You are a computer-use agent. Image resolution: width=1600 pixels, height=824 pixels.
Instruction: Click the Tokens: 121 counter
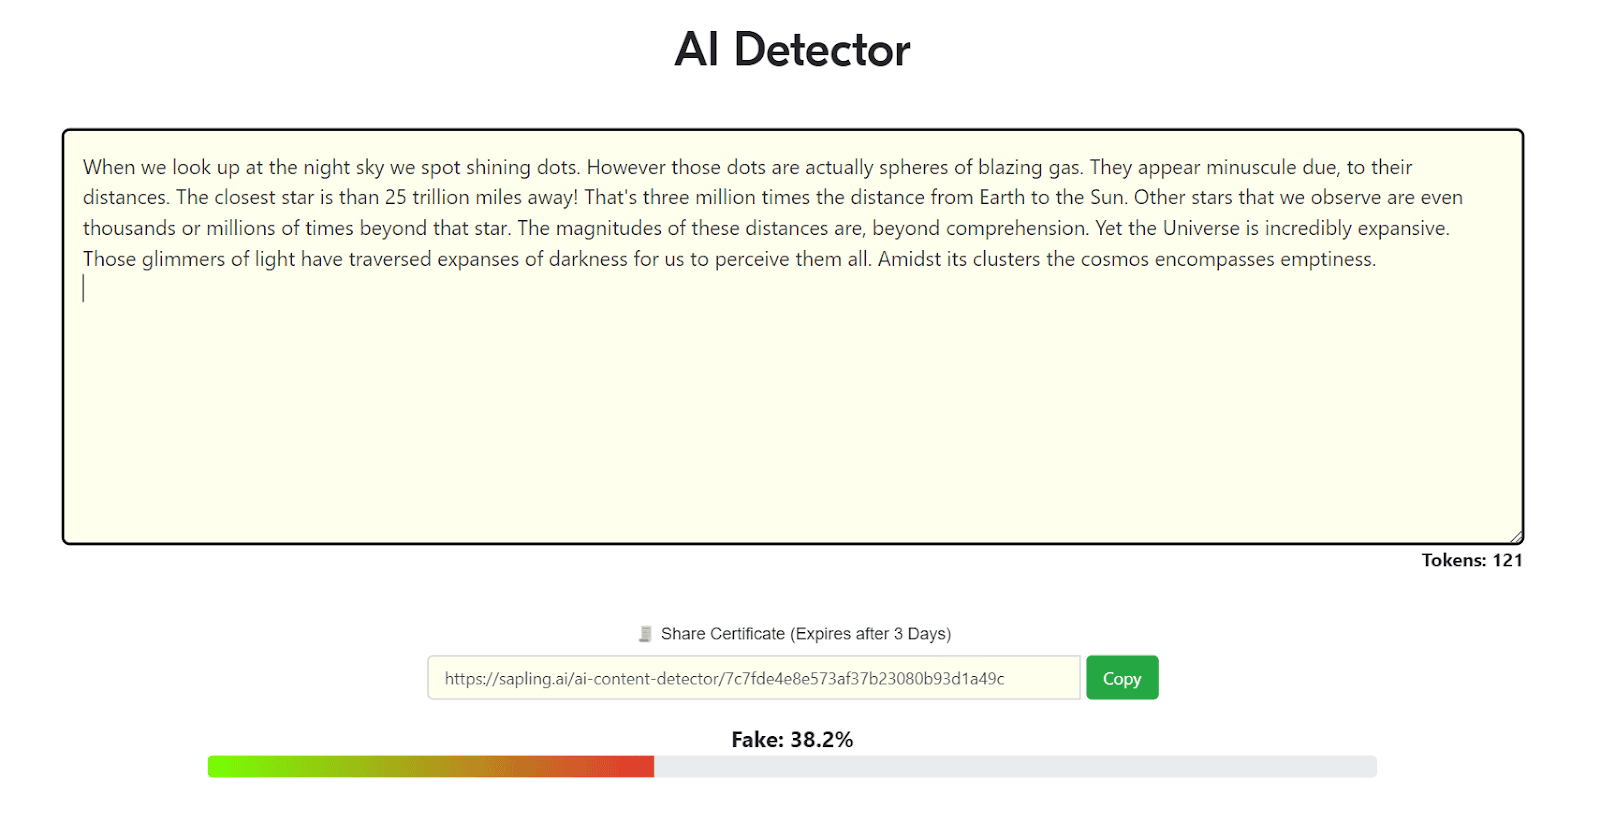point(1471,561)
